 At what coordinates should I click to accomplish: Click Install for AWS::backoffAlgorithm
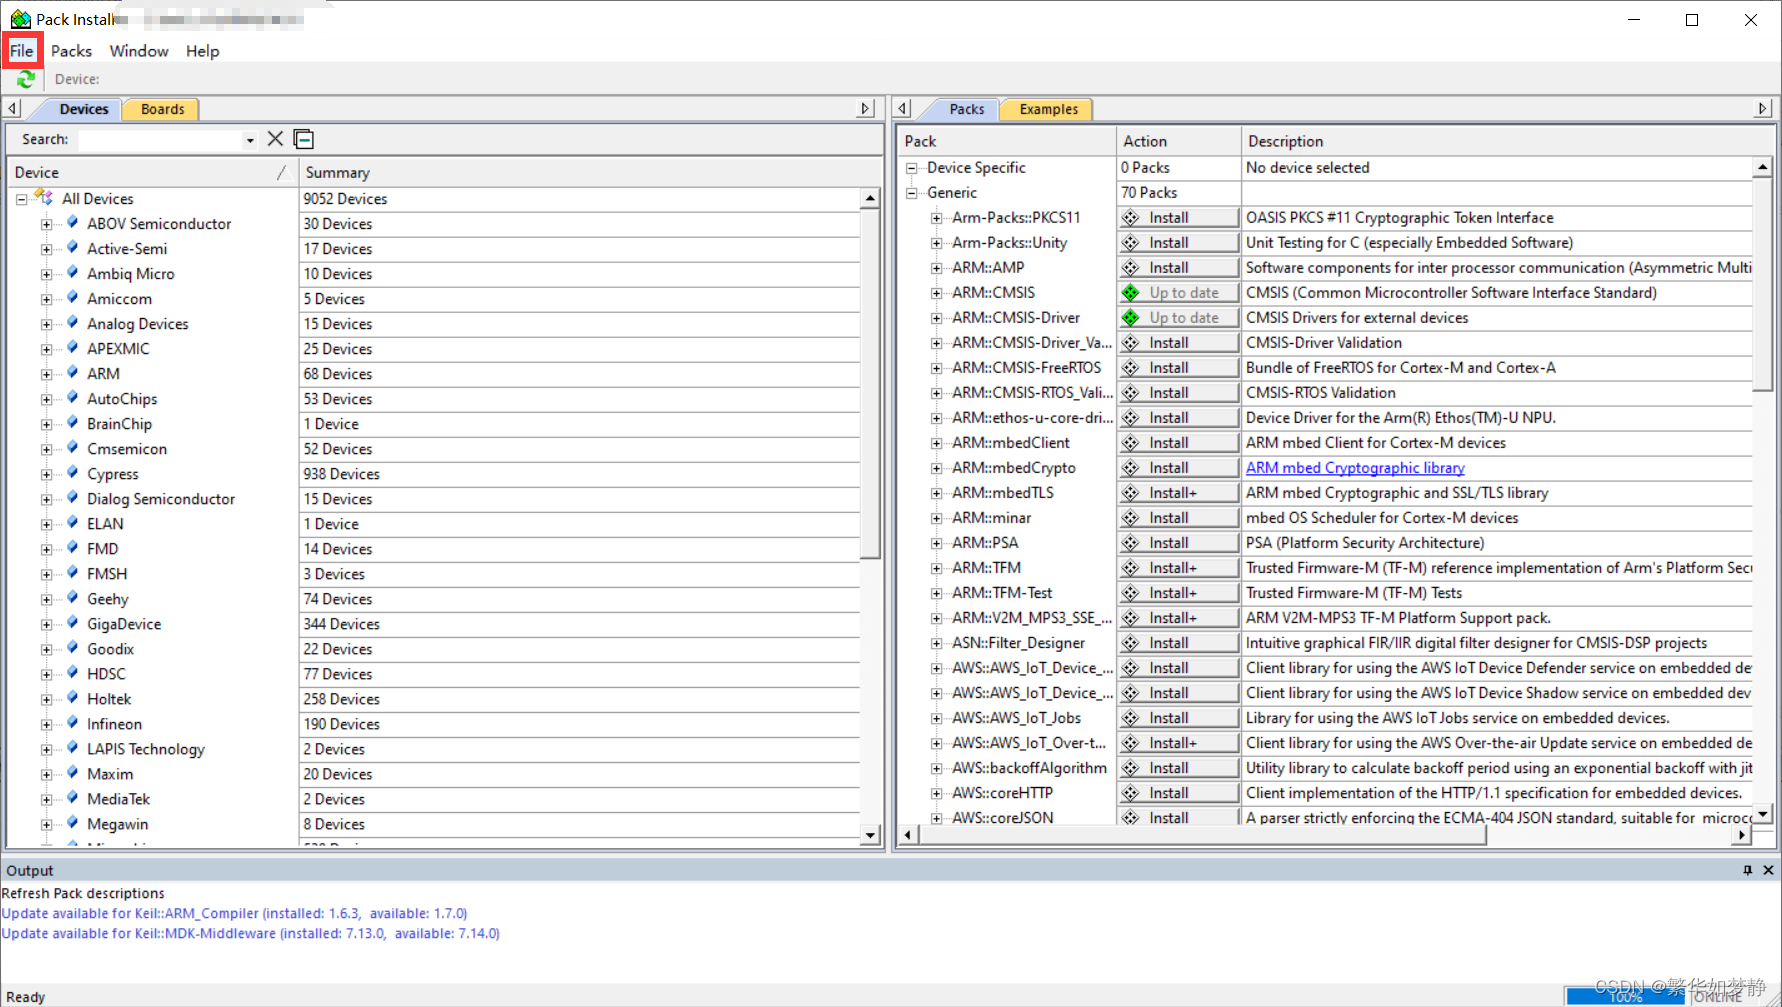1179,768
